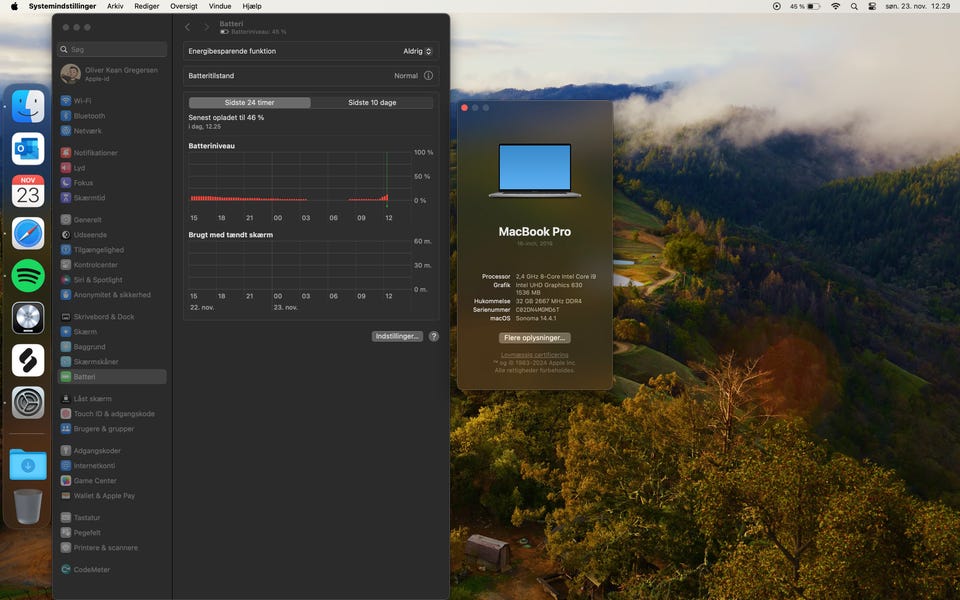Switch to Sidste 10 dage tab
This screenshot has width=960, height=600.
pyautogui.click(x=372, y=103)
